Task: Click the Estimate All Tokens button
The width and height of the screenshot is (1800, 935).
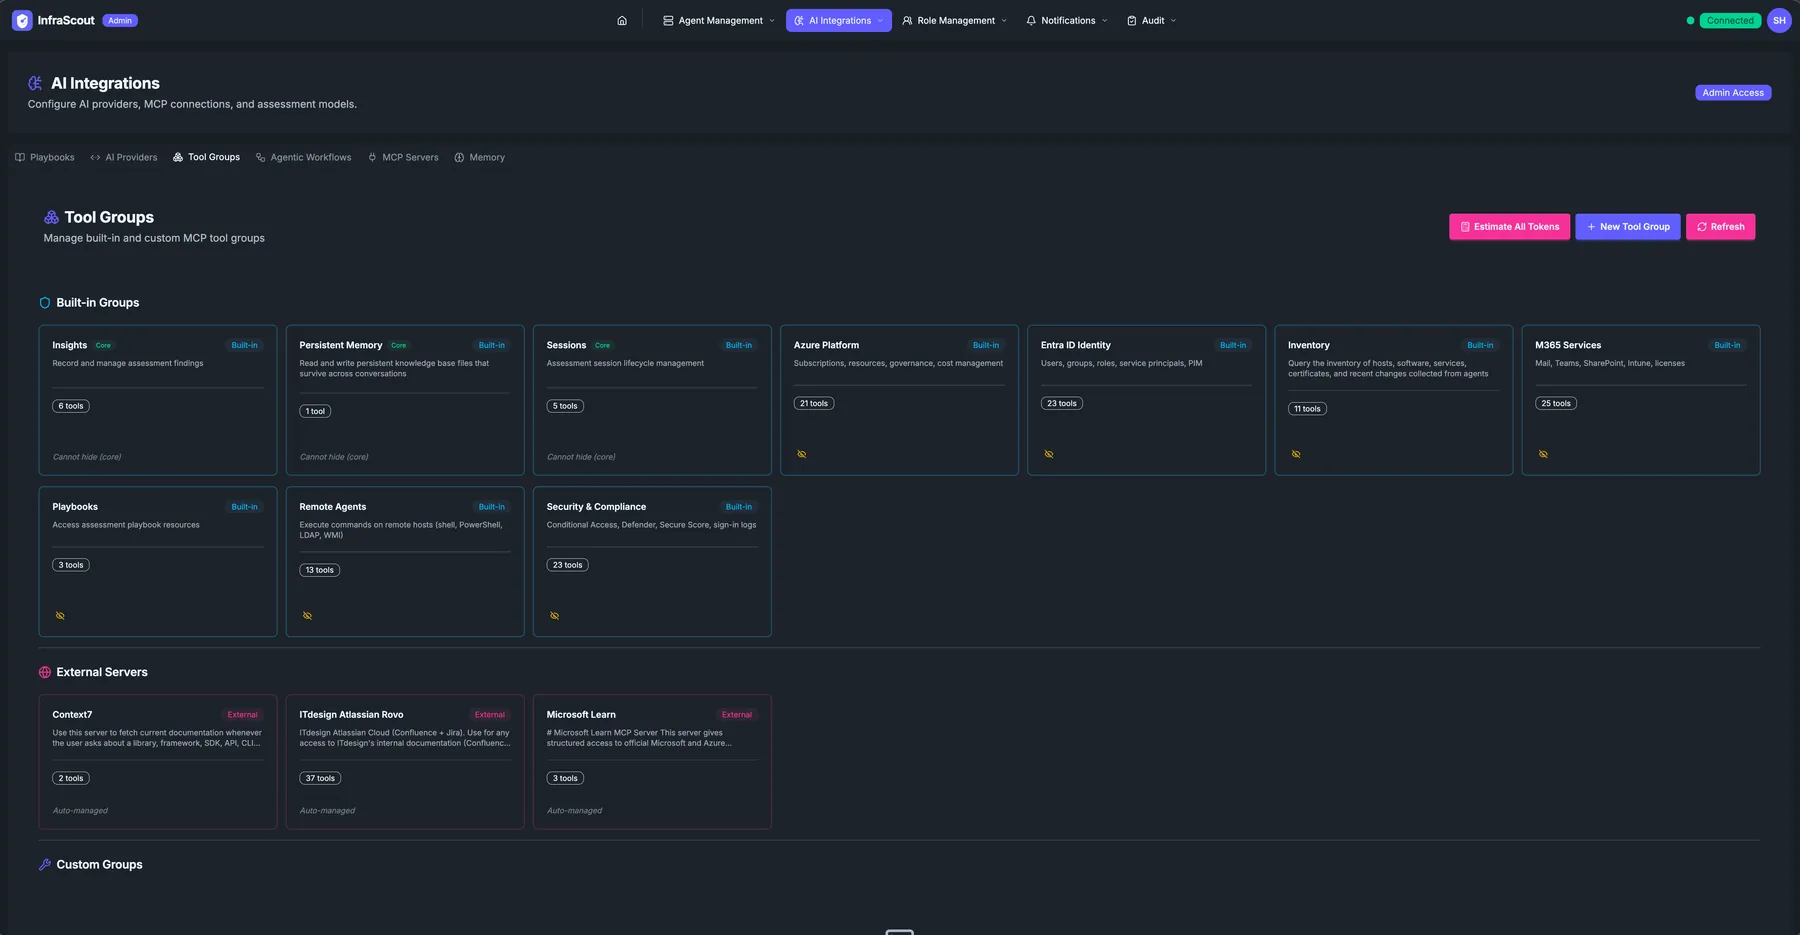Action: point(1509,227)
